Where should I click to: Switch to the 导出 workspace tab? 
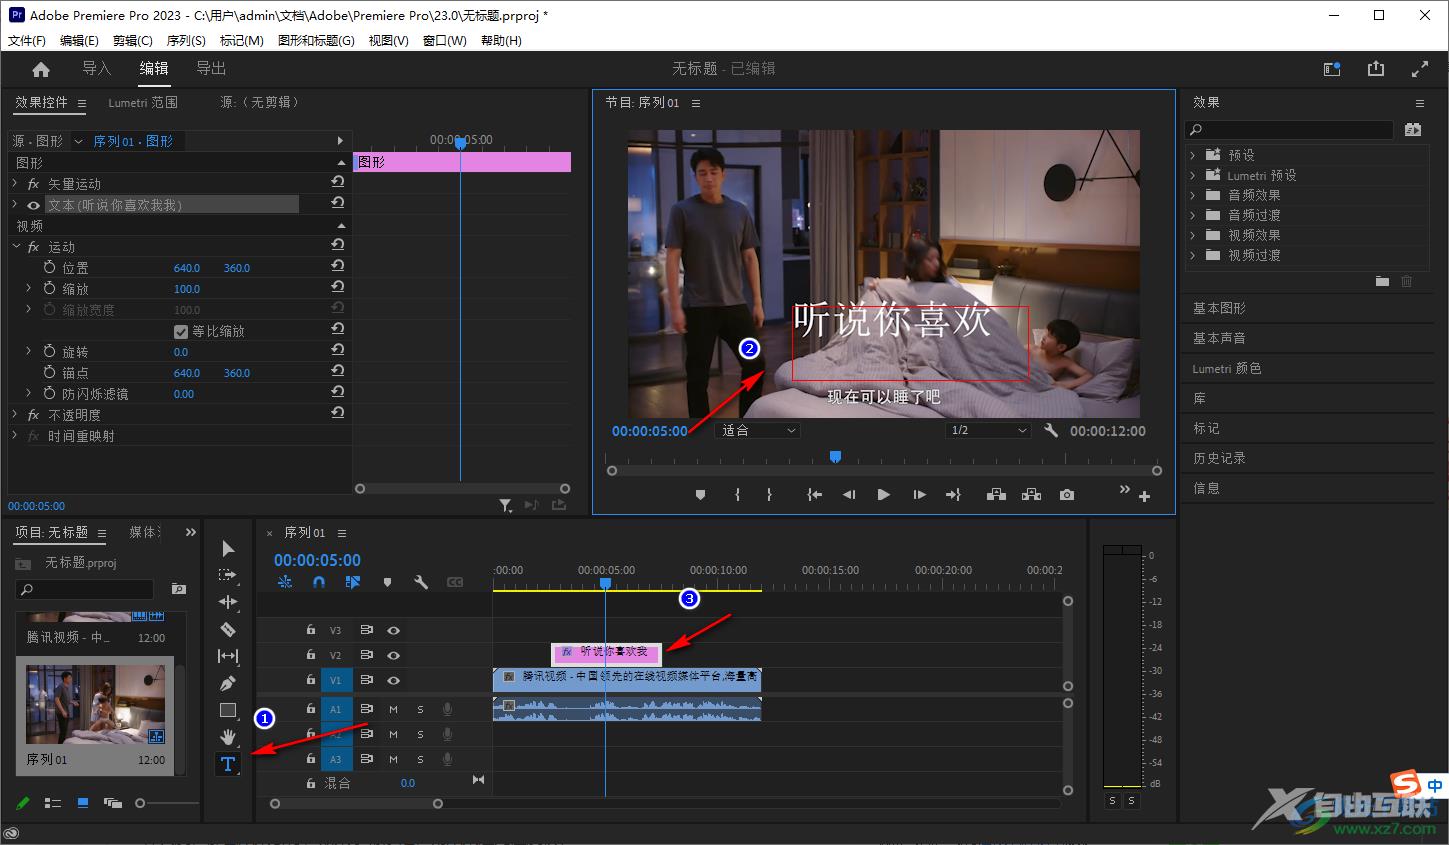tap(211, 68)
